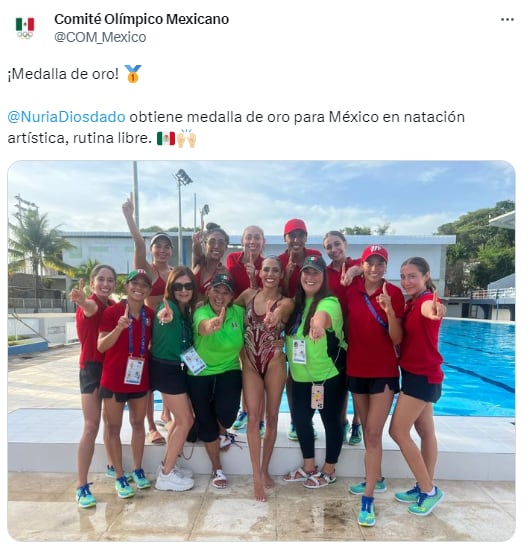Open the @COM_Mexico handle
Viewport: 529px width, 554px height.
point(100,37)
